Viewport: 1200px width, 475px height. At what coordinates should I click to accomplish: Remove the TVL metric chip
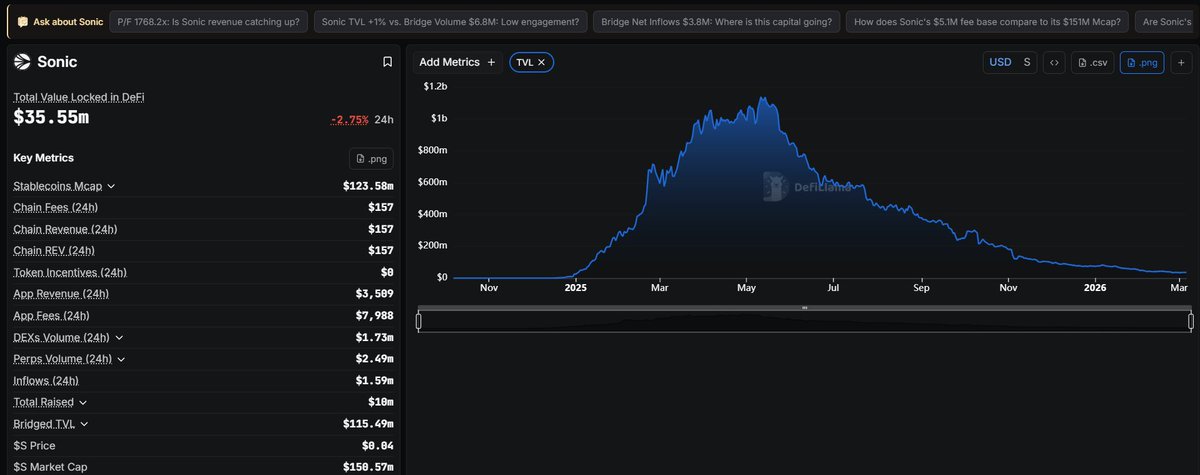[541, 62]
